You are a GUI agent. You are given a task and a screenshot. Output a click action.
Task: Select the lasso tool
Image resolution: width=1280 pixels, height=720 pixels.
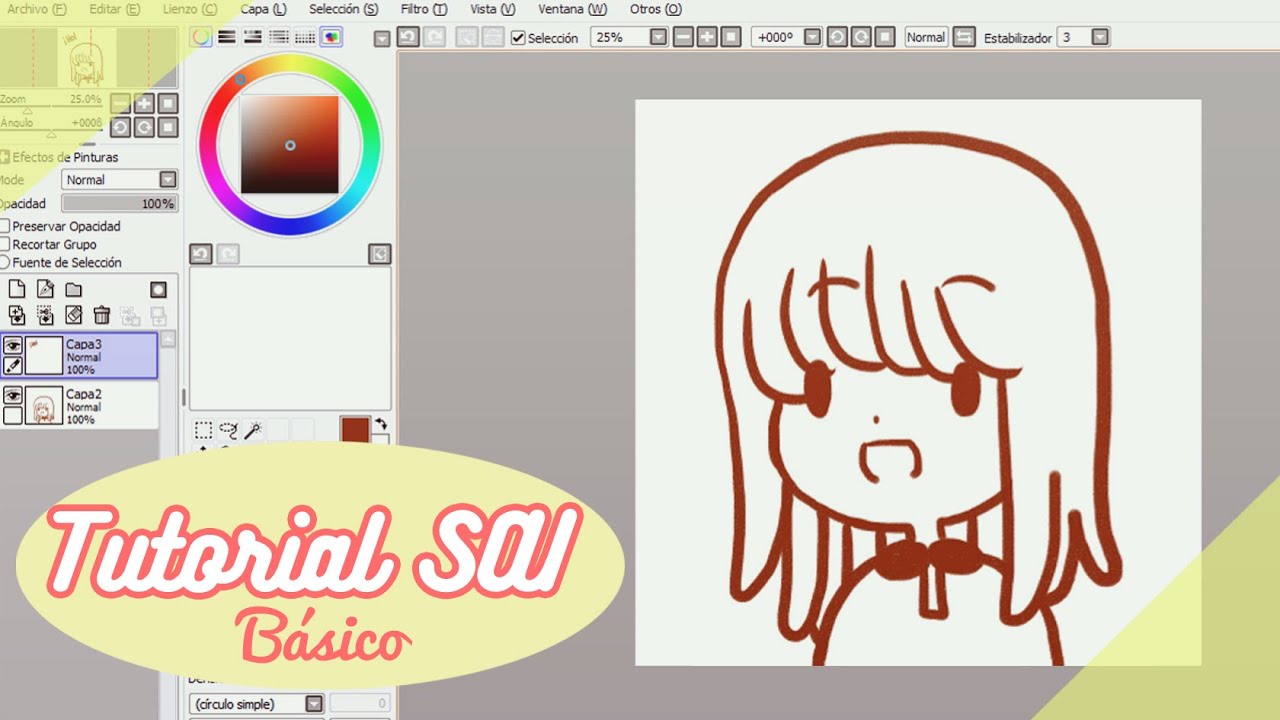pyautogui.click(x=228, y=430)
